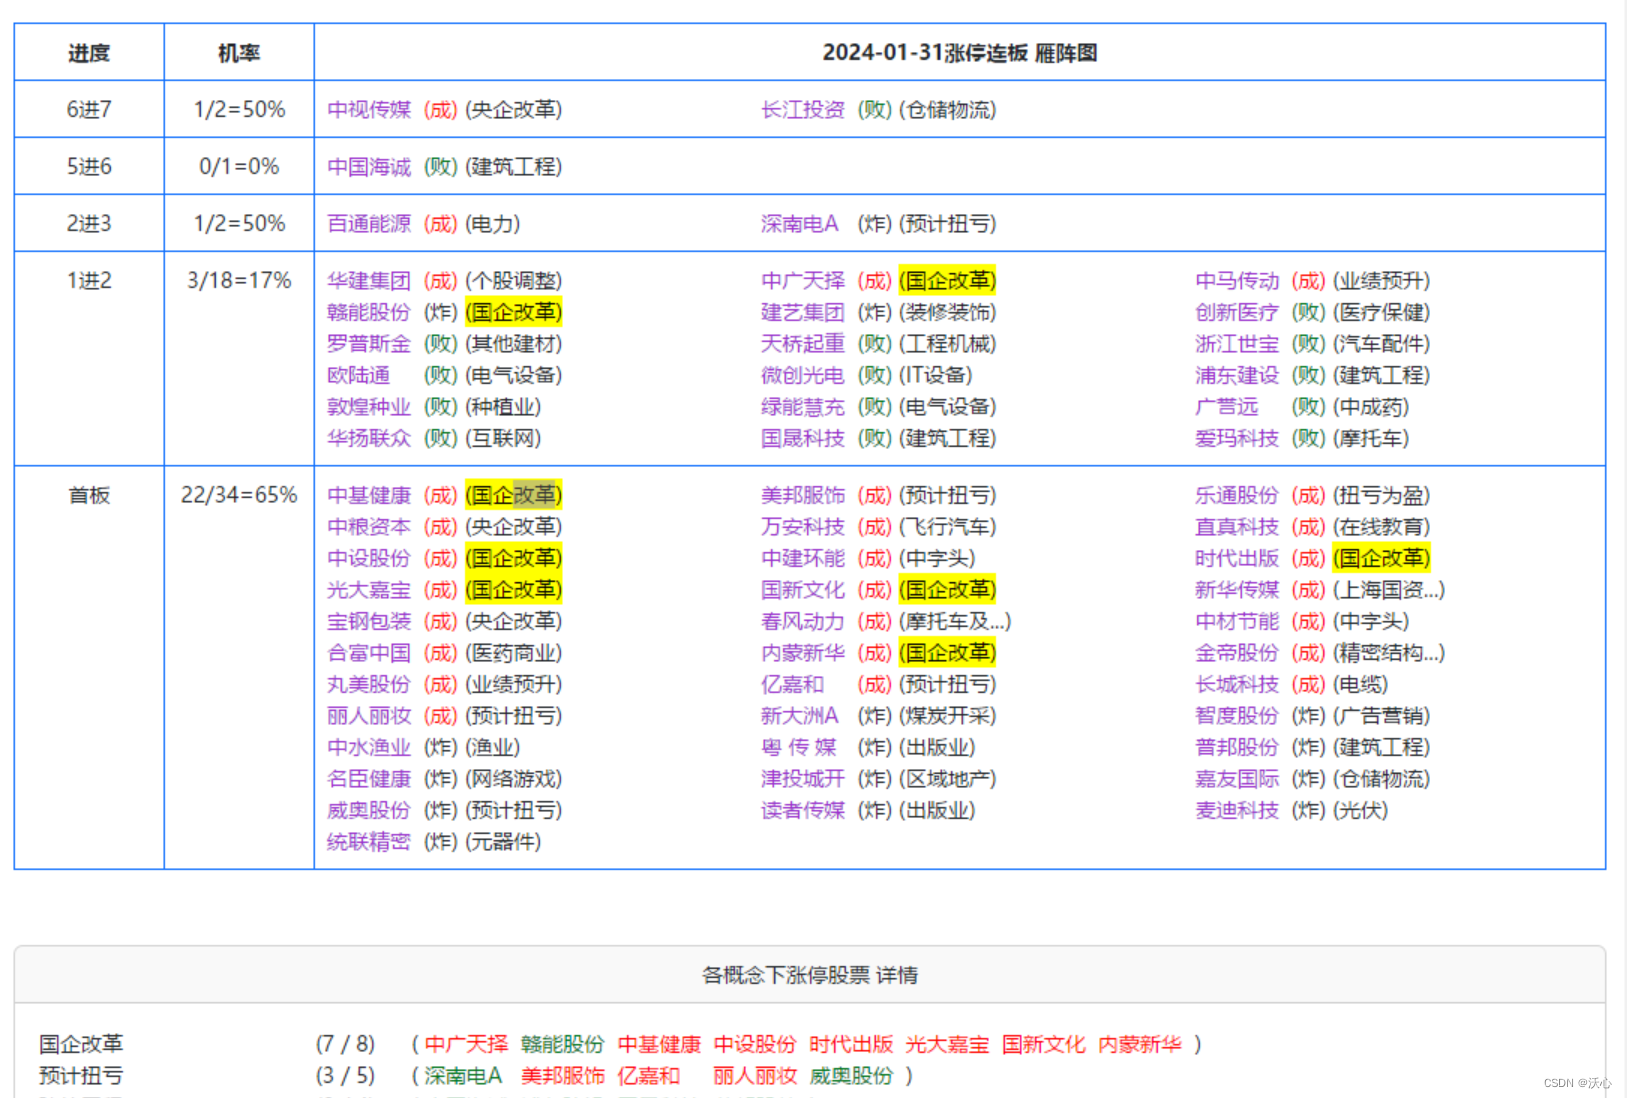The width and height of the screenshot is (1627, 1098).
Task: Click 华扬联众 stock link
Action: click(369, 438)
